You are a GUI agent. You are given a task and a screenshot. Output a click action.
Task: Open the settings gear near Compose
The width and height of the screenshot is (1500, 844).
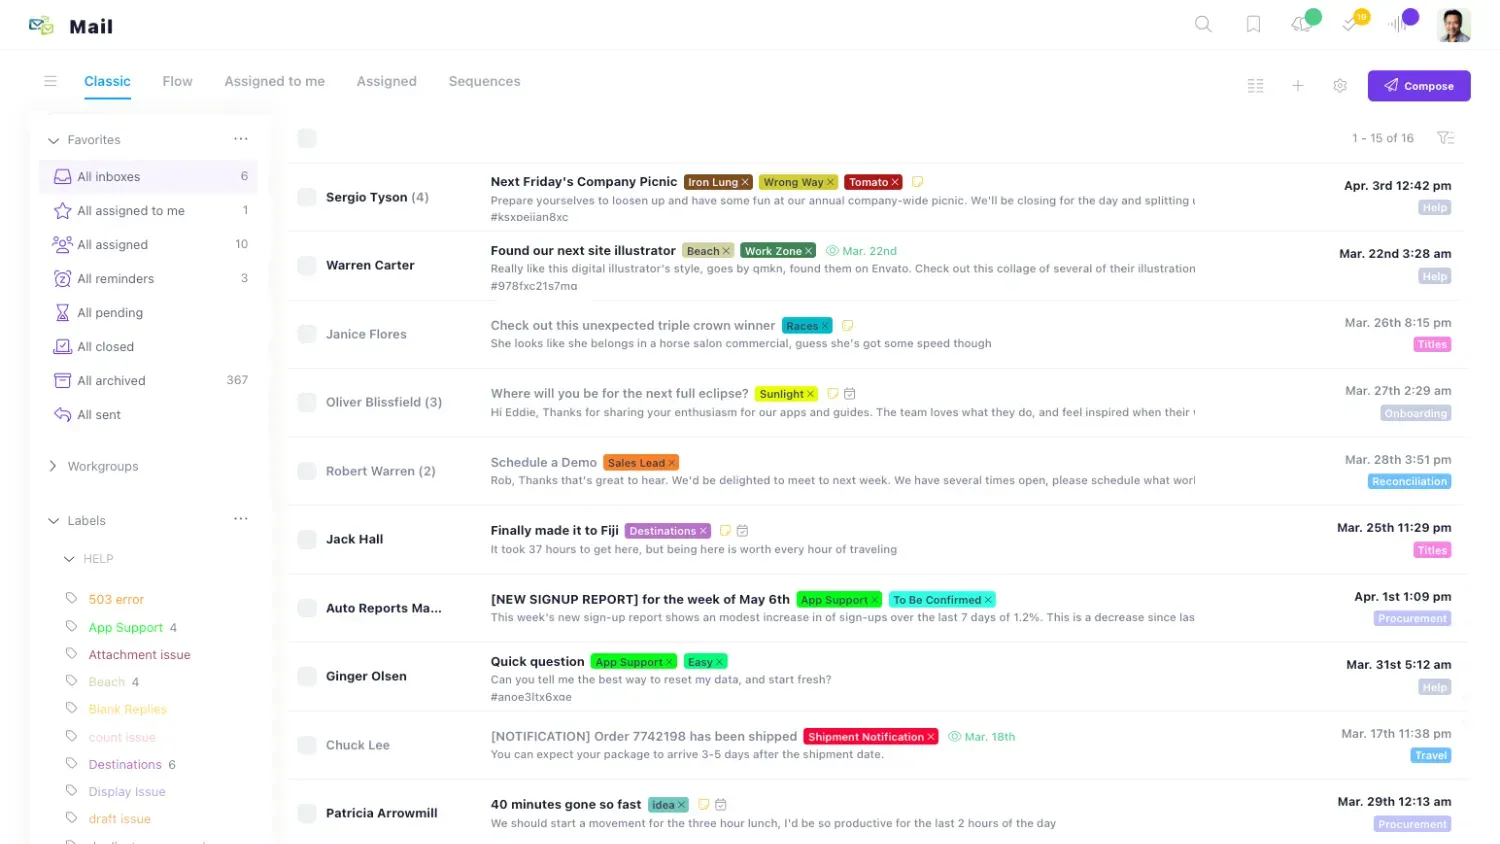click(1340, 86)
